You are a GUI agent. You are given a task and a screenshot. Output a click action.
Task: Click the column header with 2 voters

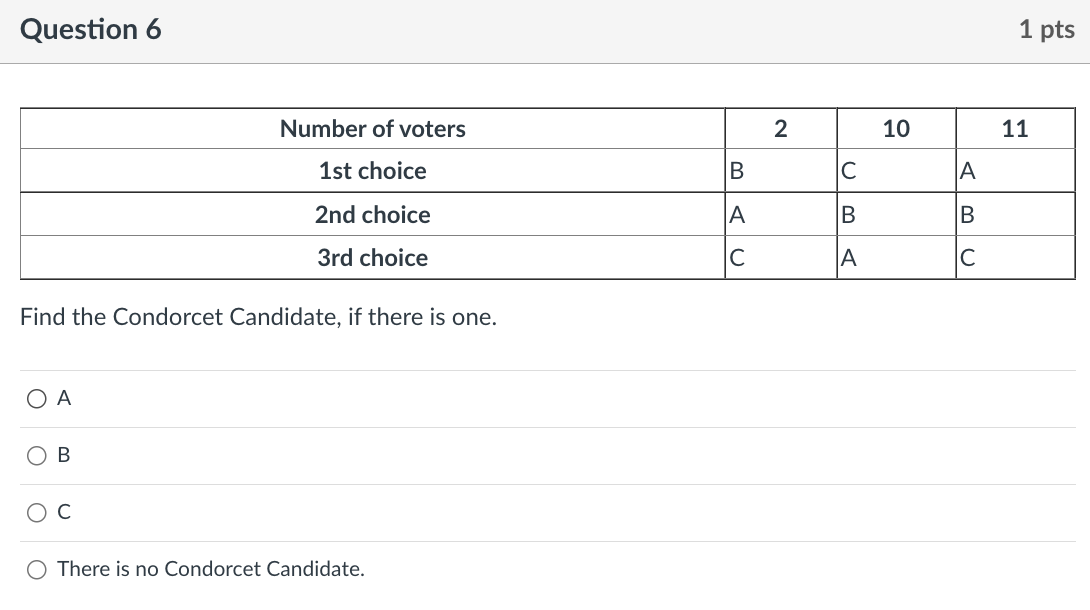[781, 129]
